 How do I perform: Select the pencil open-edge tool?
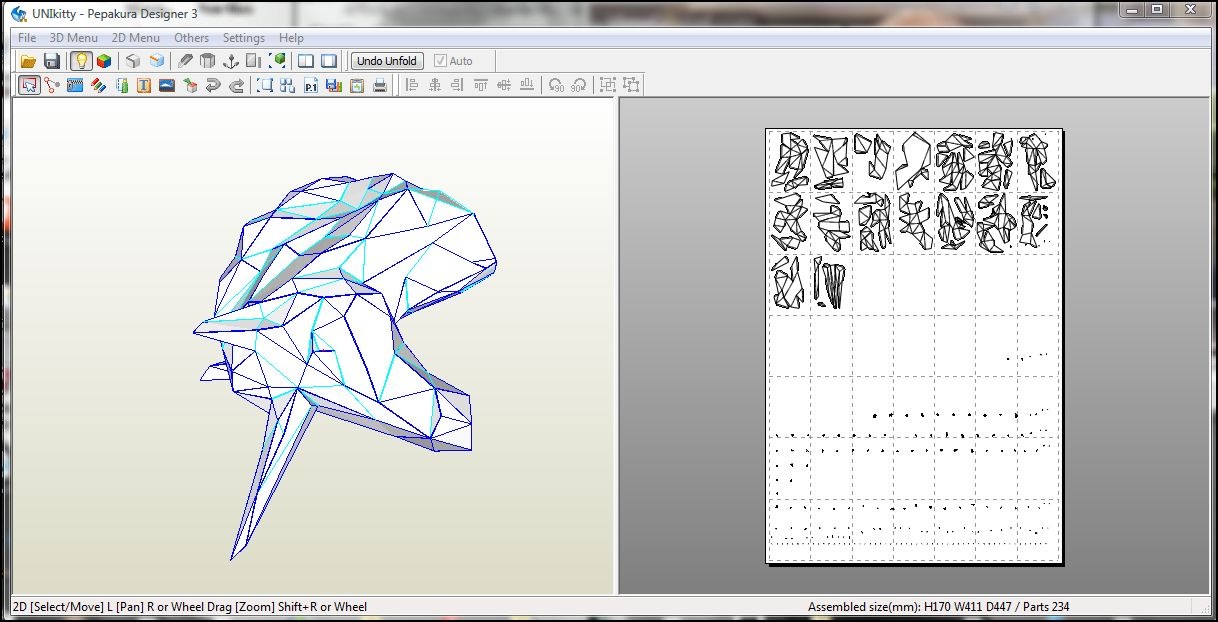coord(185,61)
